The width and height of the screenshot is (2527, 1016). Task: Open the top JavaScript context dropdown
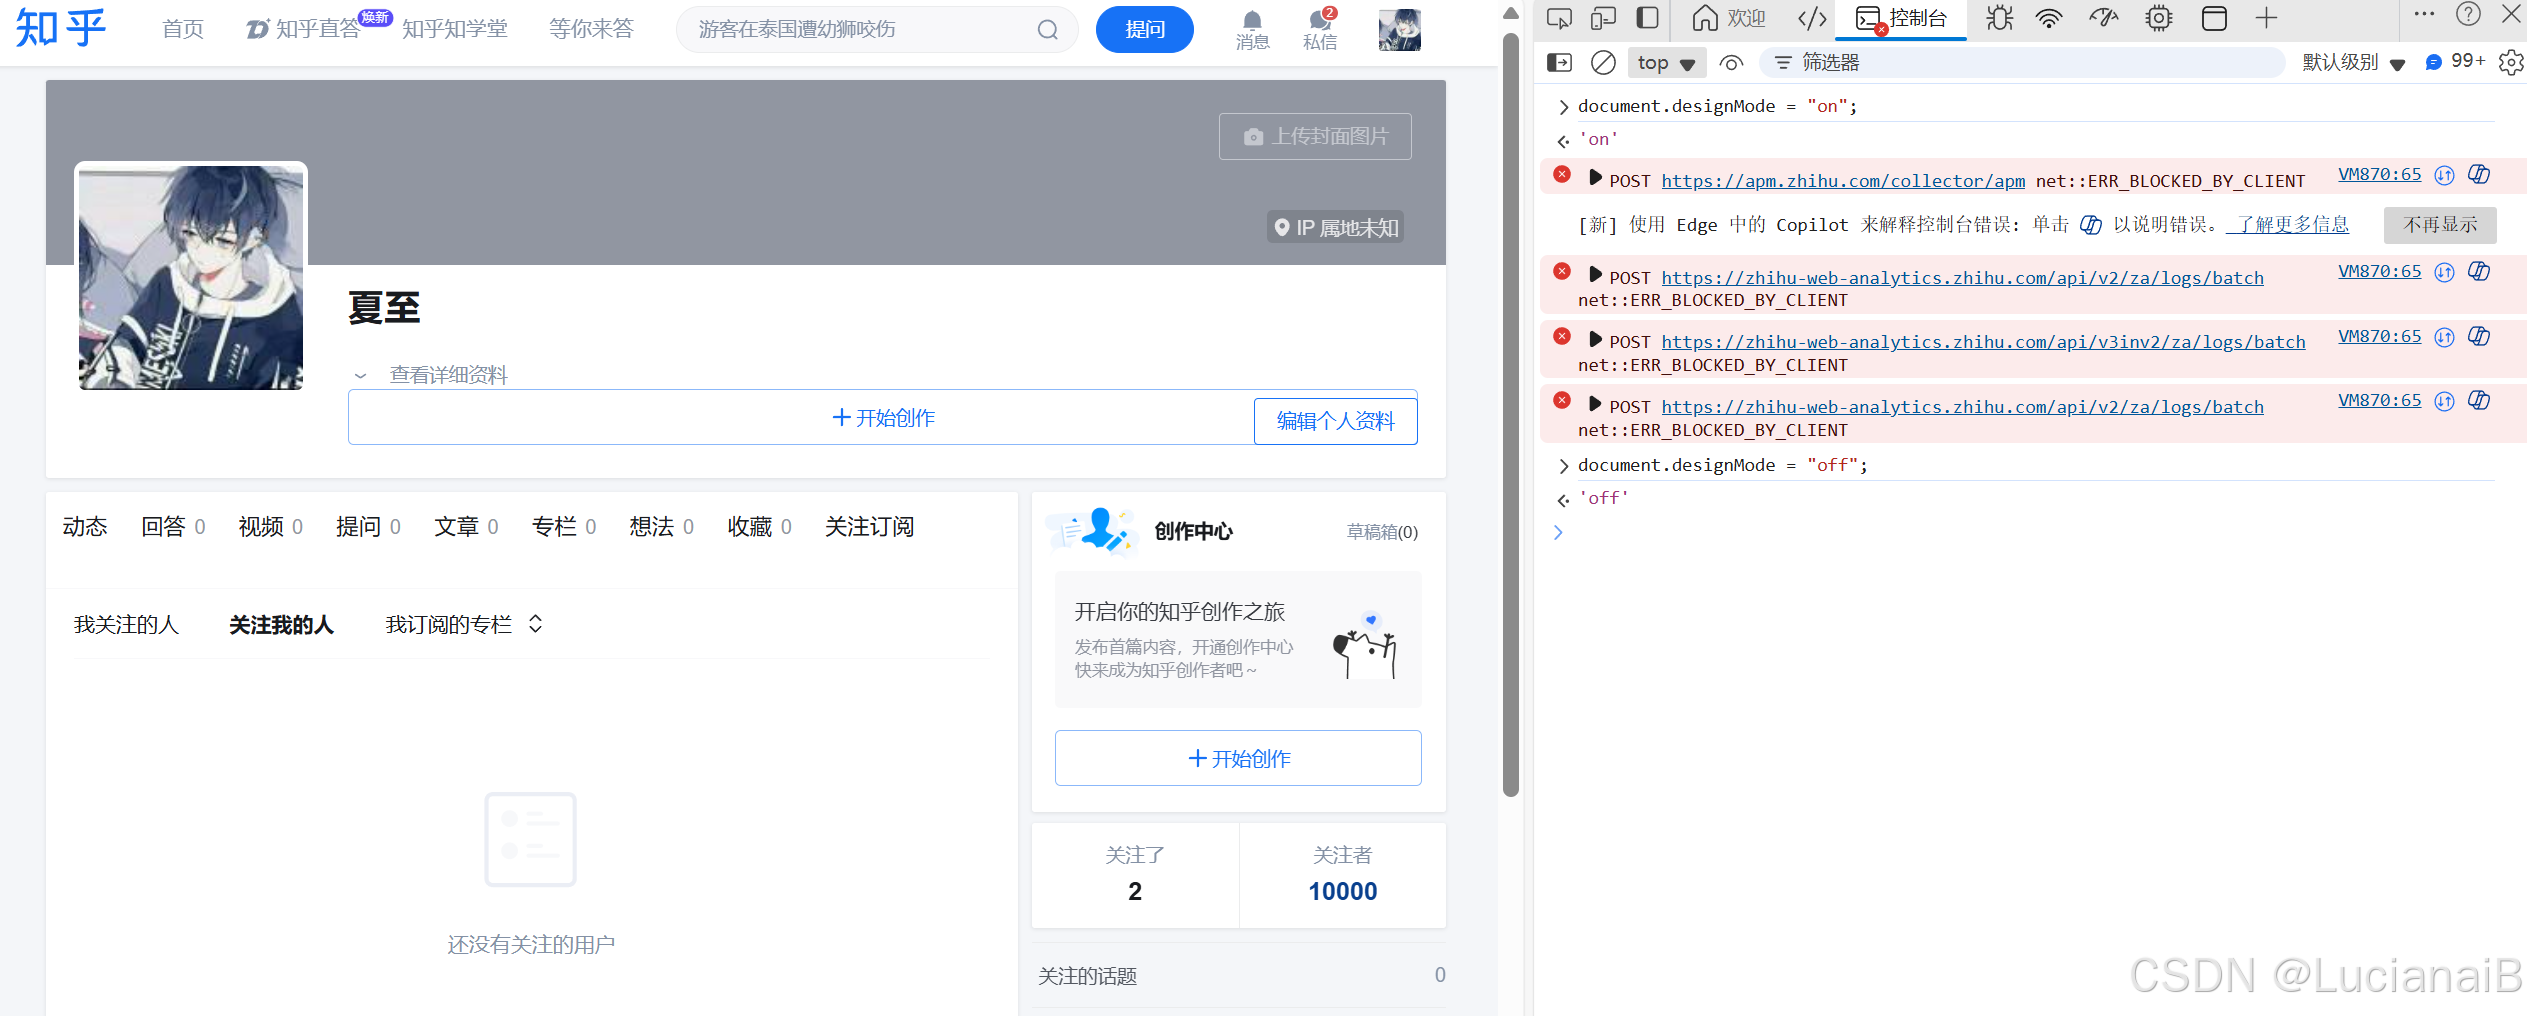coord(1666,63)
